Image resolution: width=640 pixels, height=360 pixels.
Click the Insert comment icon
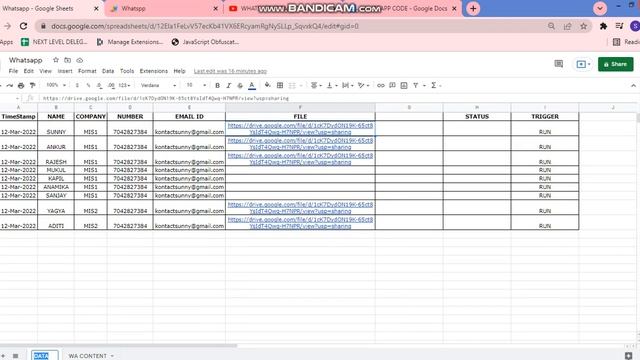click(x=392, y=85)
